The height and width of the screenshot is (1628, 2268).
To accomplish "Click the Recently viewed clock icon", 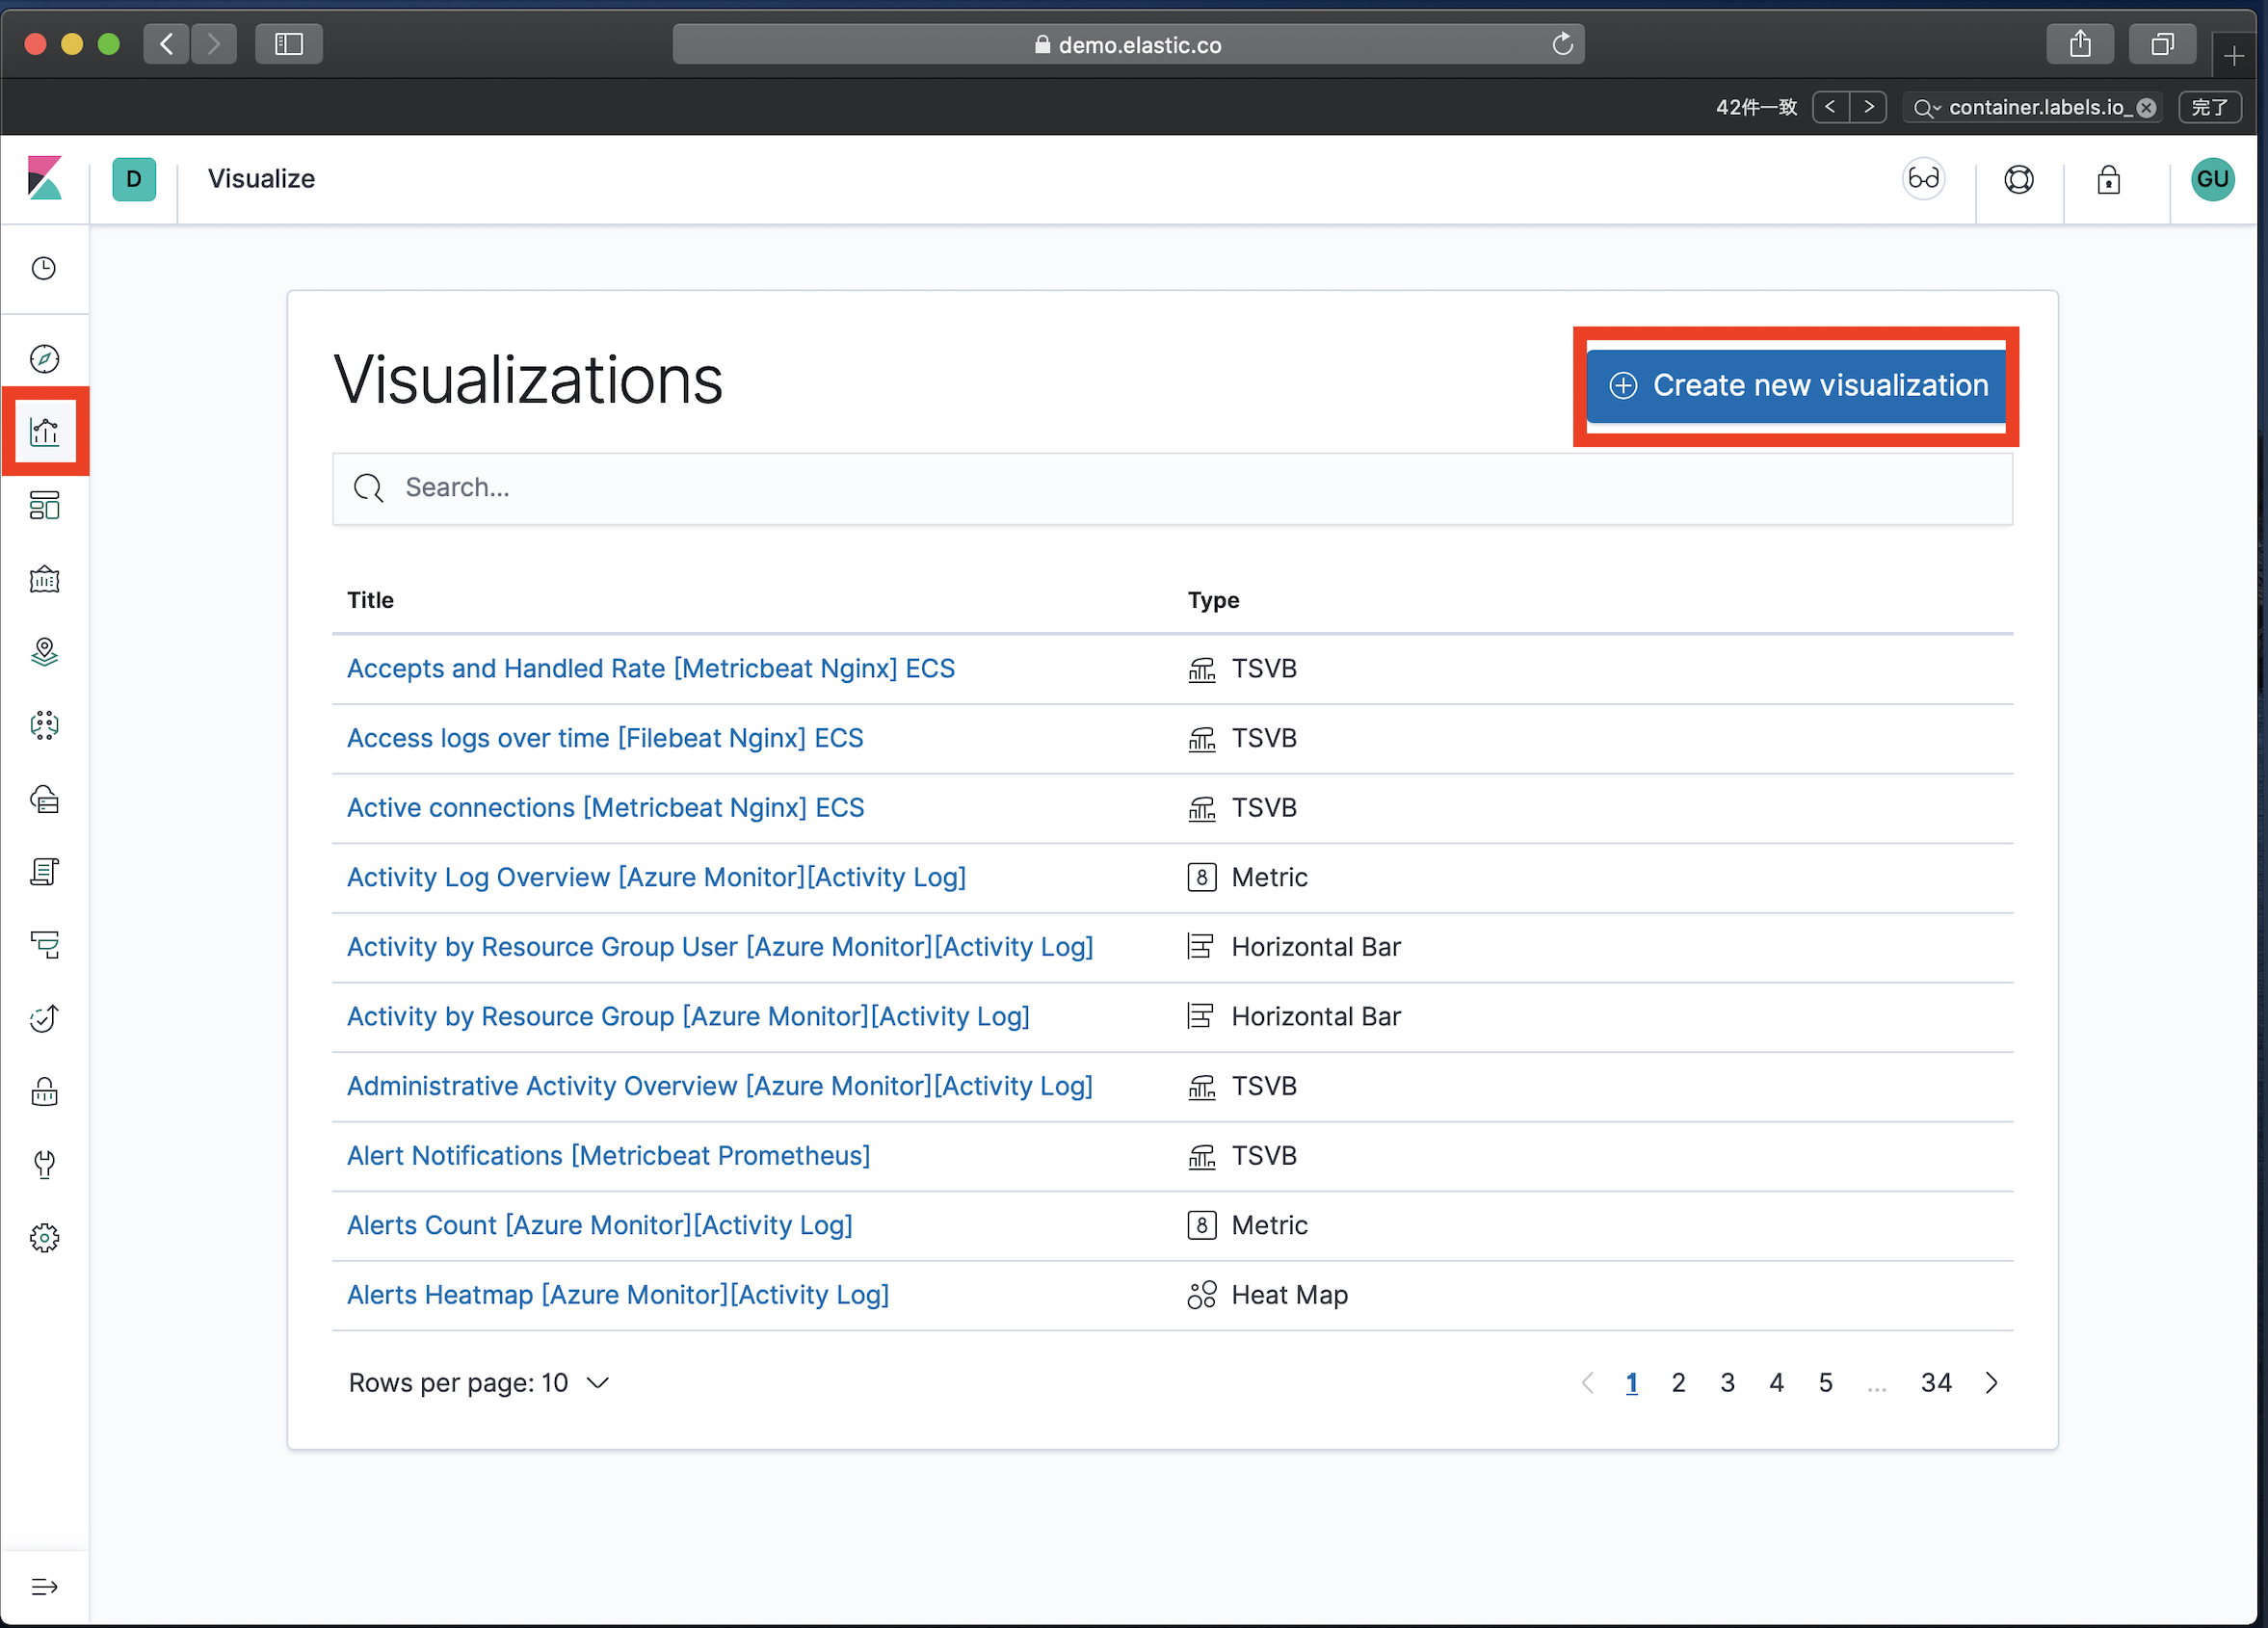I will [x=45, y=269].
